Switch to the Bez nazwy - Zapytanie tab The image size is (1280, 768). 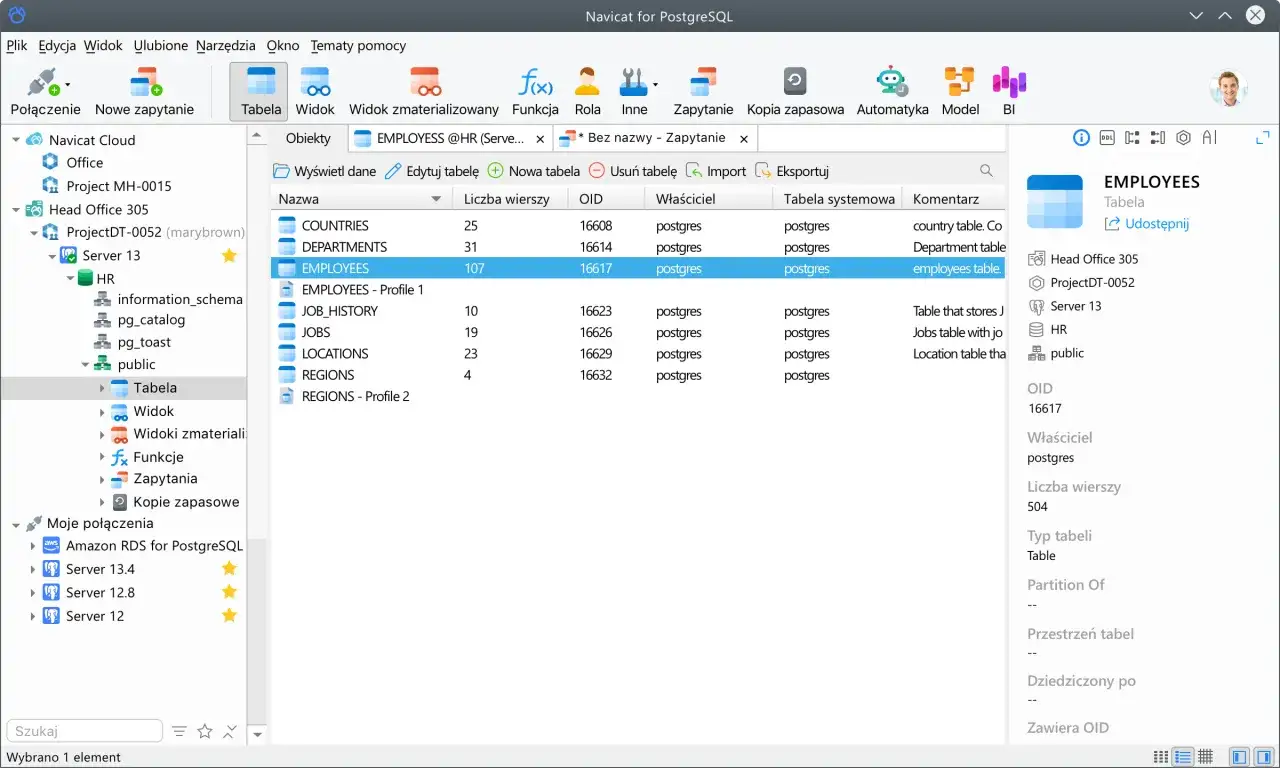(655, 138)
